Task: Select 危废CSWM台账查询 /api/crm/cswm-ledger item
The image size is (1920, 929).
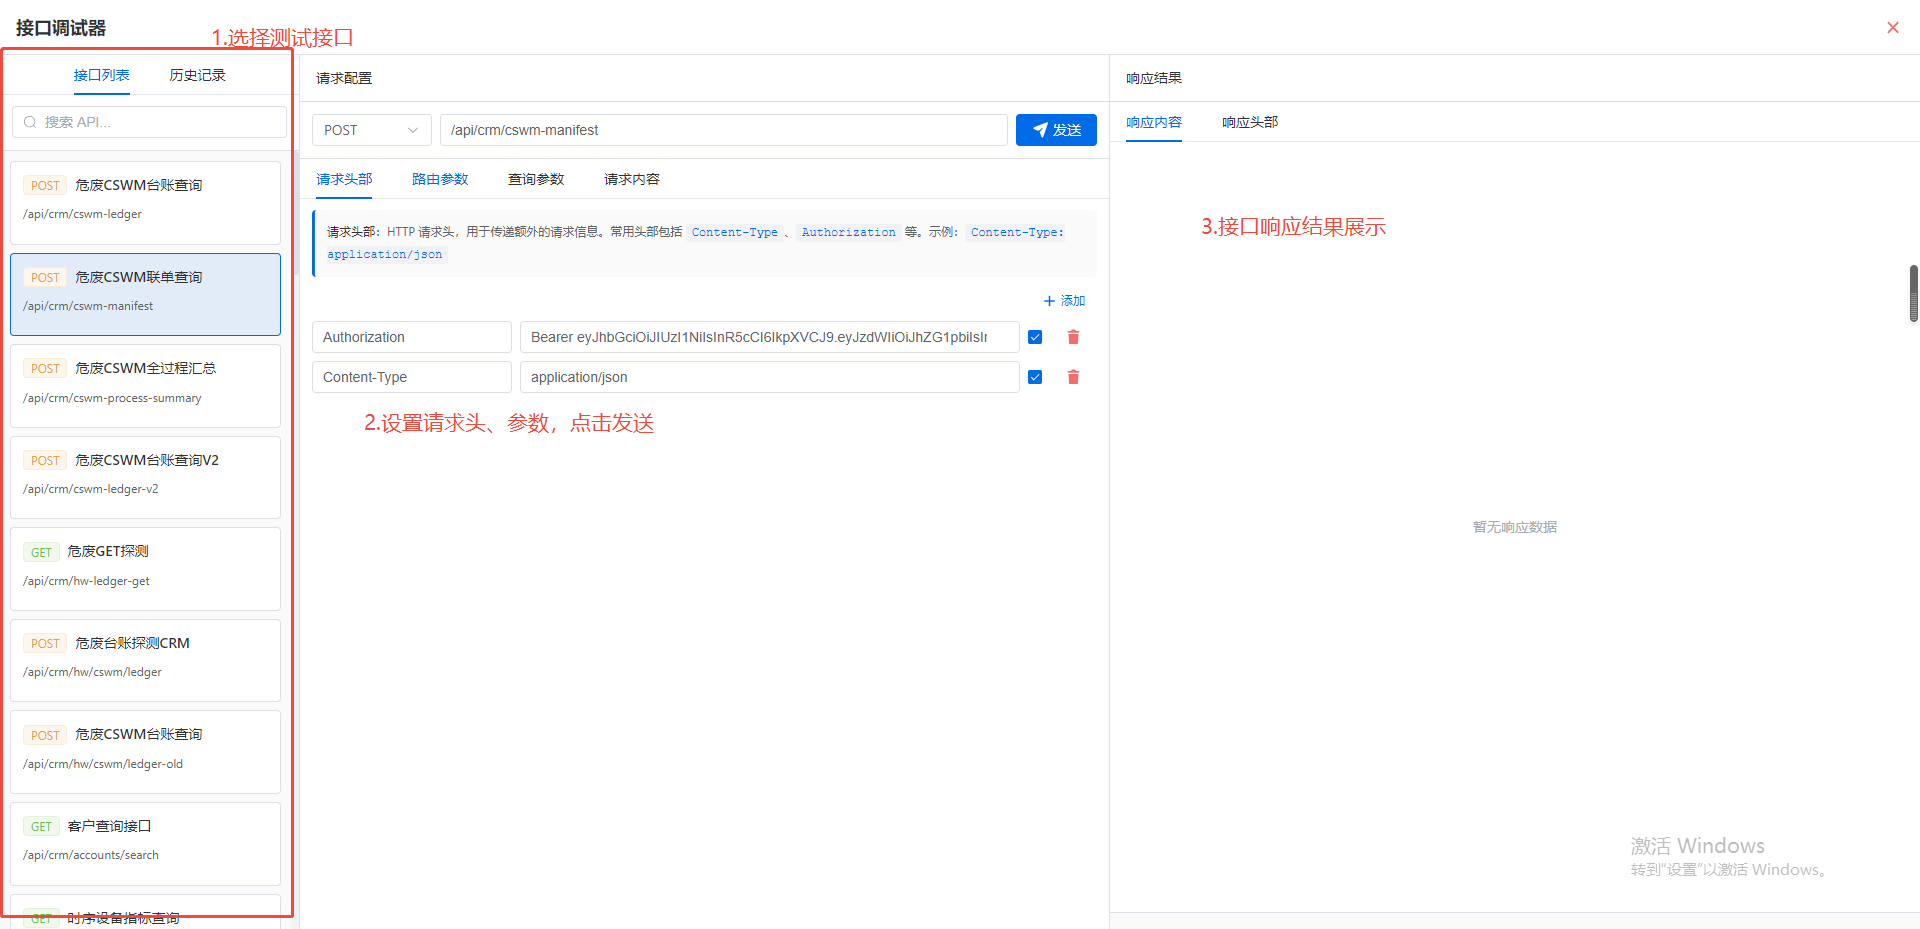Action: [145, 203]
